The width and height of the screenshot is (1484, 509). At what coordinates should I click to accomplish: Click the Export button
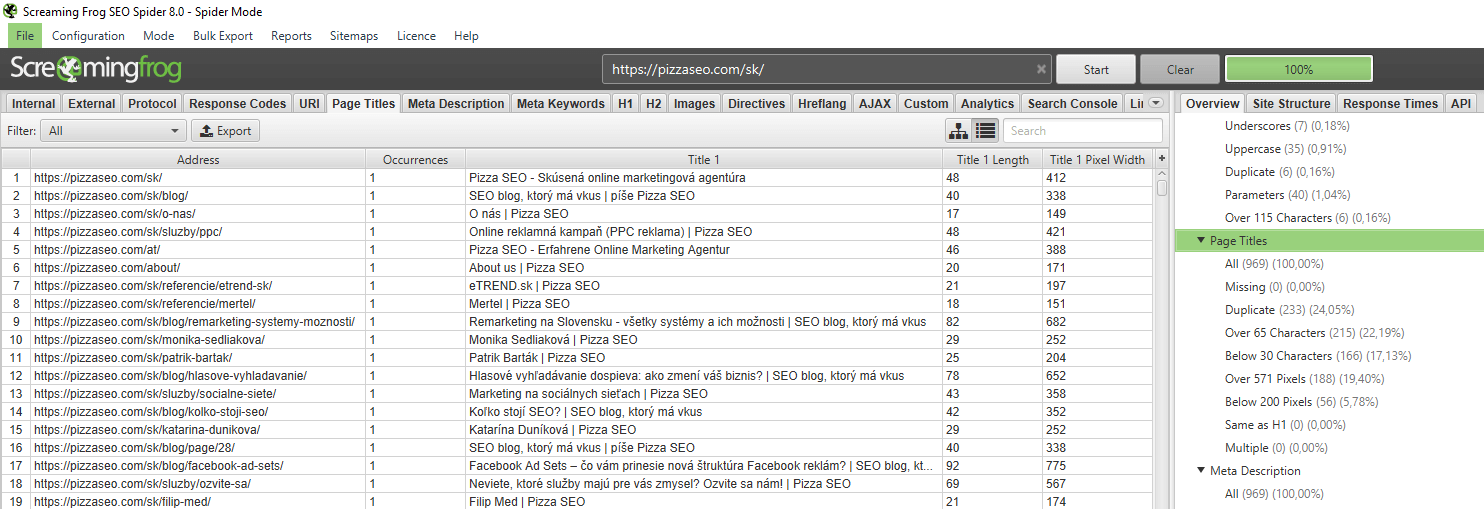pos(225,131)
